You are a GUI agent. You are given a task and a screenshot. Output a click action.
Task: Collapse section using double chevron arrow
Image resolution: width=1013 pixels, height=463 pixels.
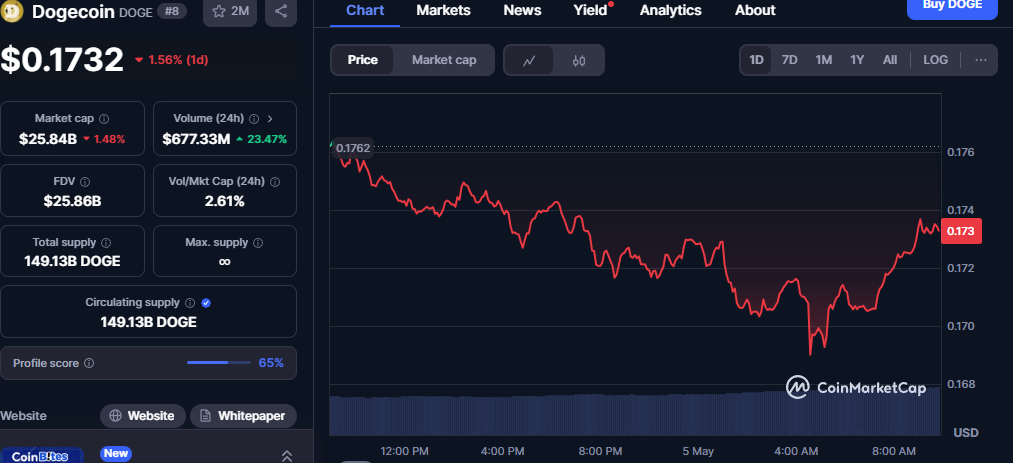[x=287, y=456]
